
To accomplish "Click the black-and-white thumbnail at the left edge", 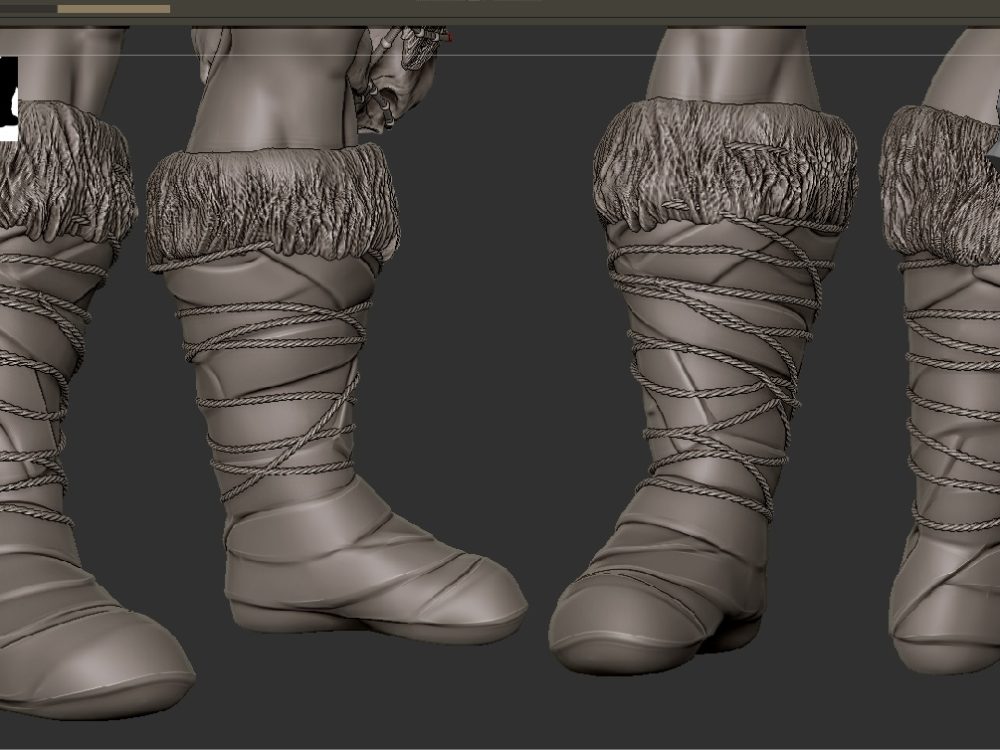I will coord(9,98).
